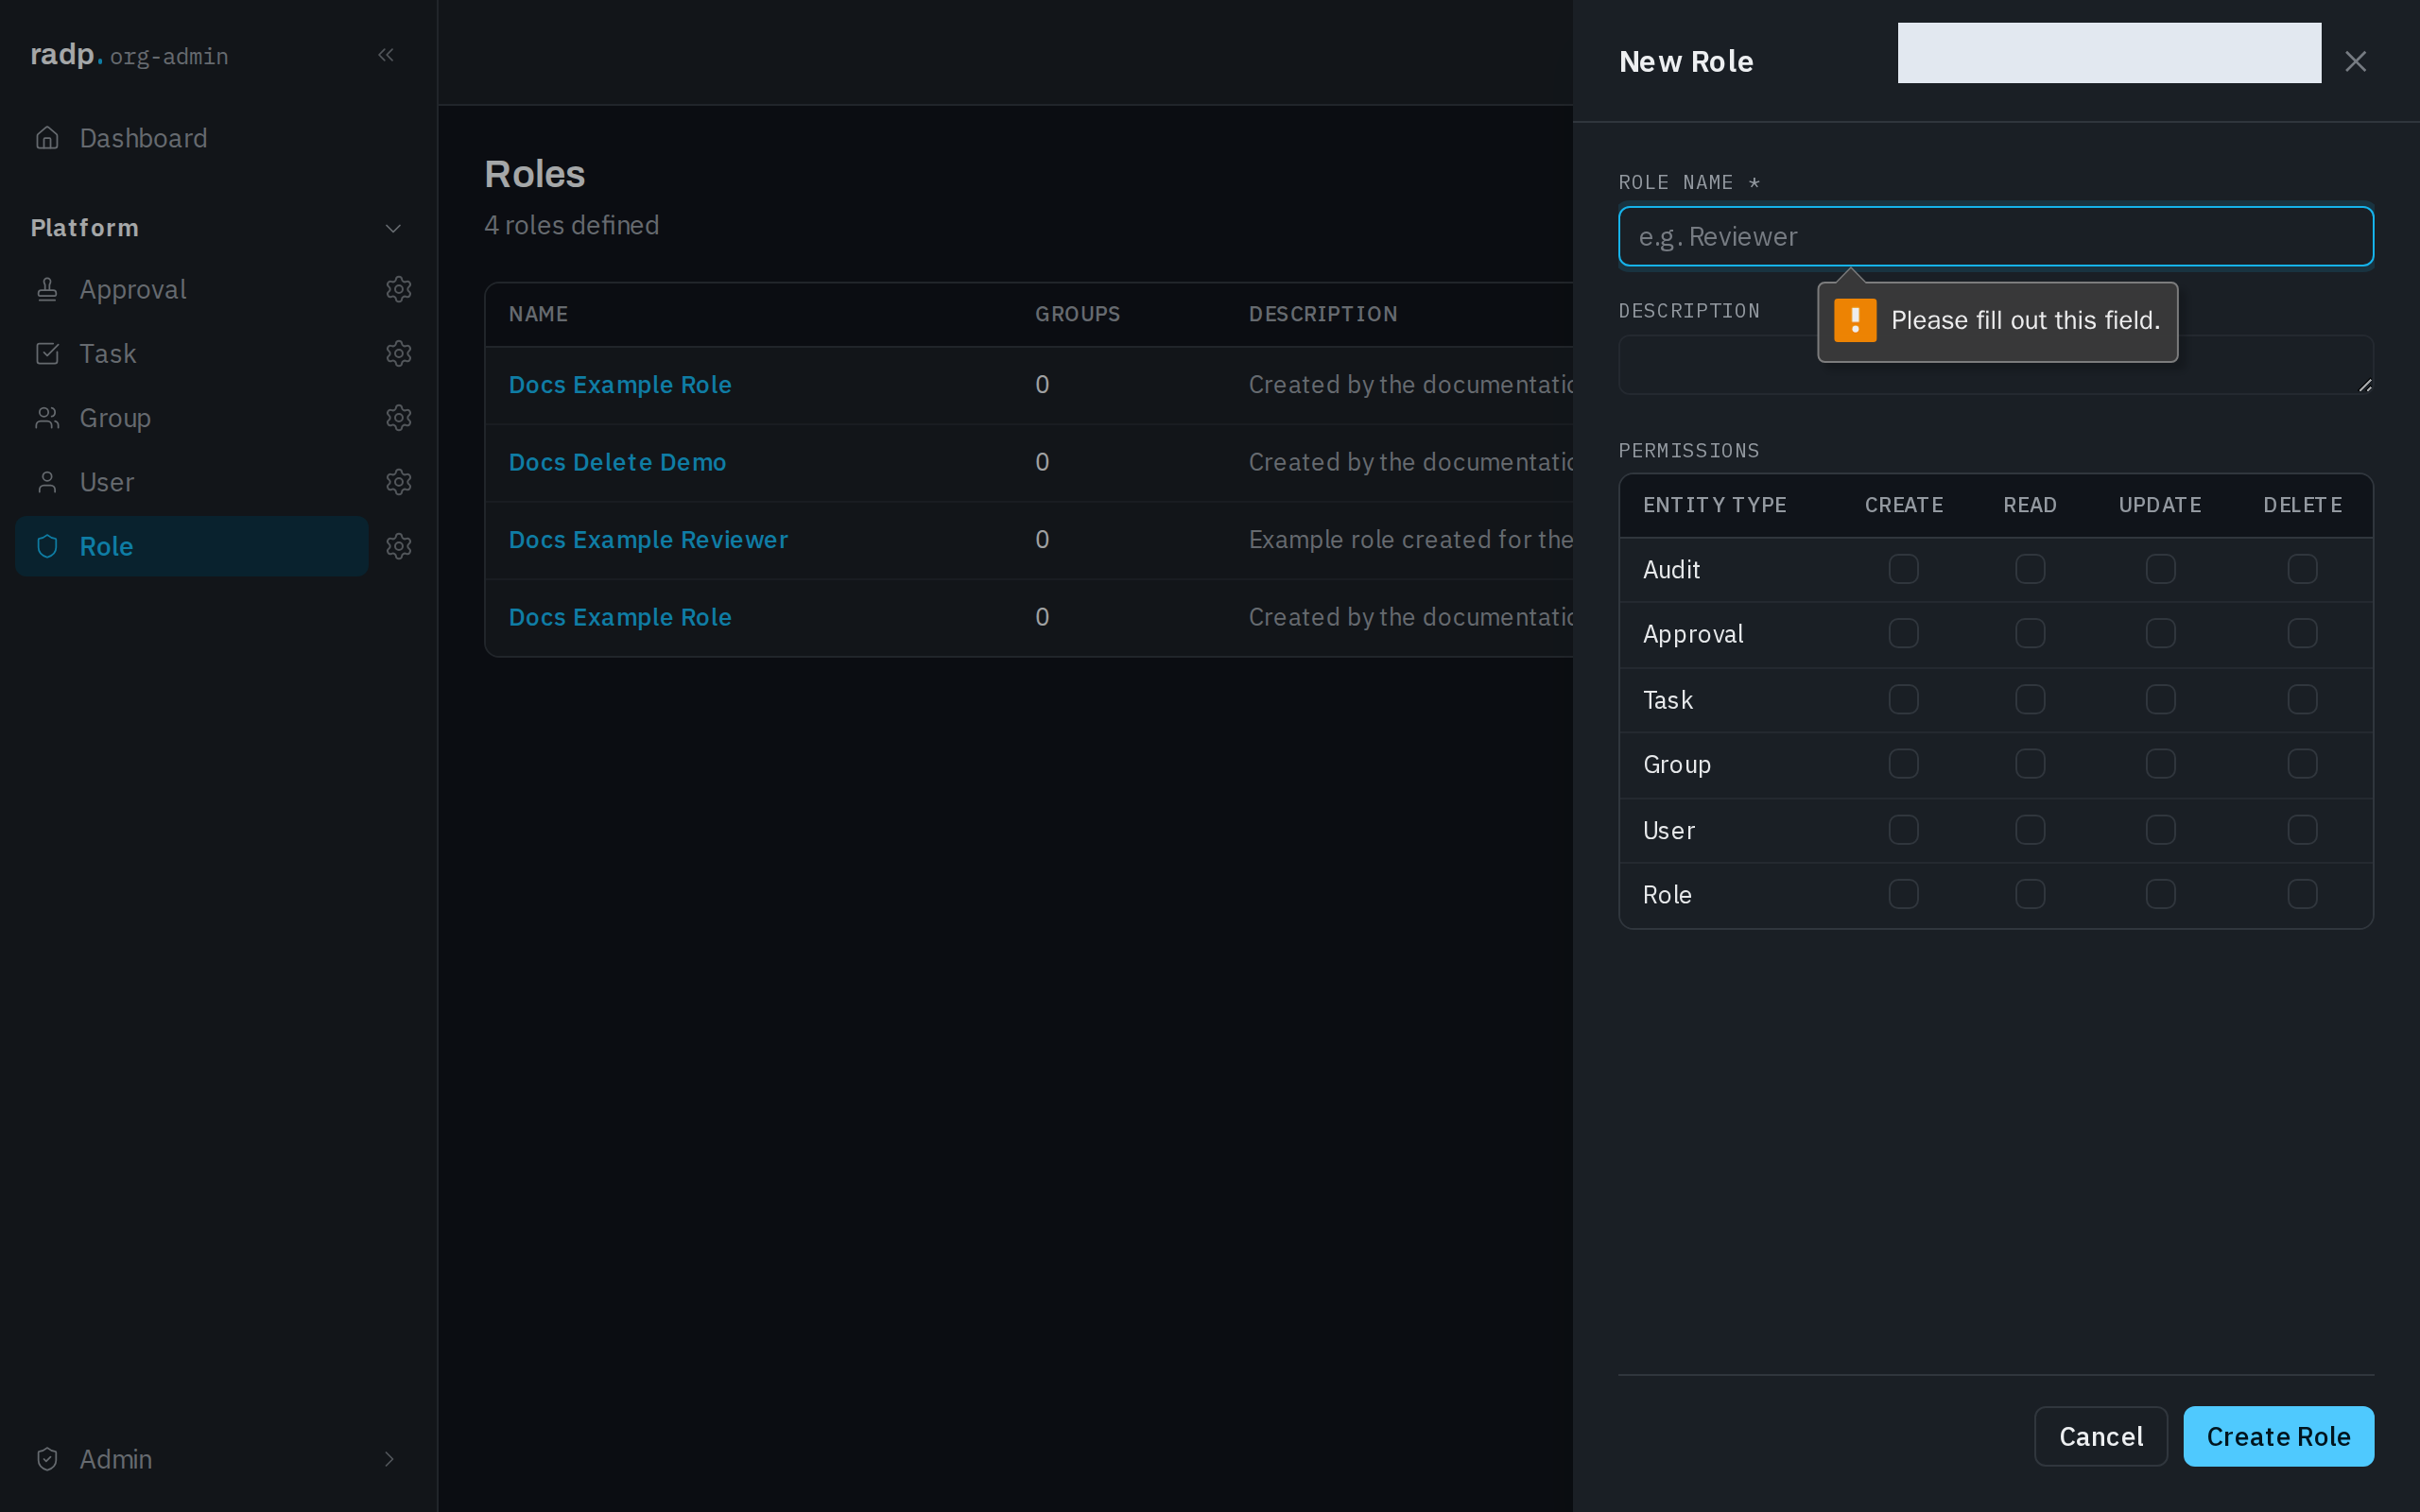Click the Group people icon in sidebar

(x=47, y=418)
